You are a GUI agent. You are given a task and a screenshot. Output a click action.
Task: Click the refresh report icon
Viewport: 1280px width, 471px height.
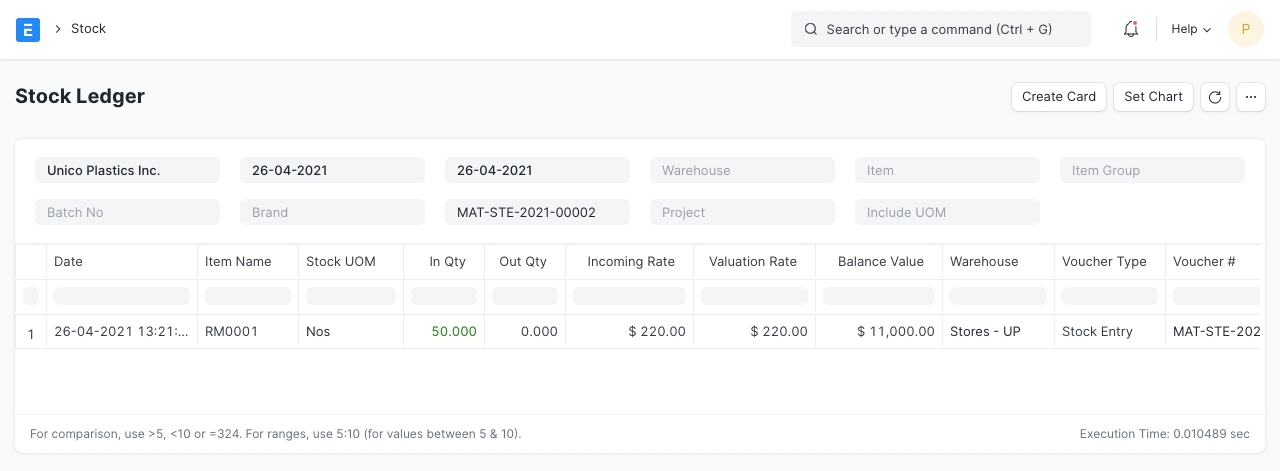pyautogui.click(x=1215, y=97)
